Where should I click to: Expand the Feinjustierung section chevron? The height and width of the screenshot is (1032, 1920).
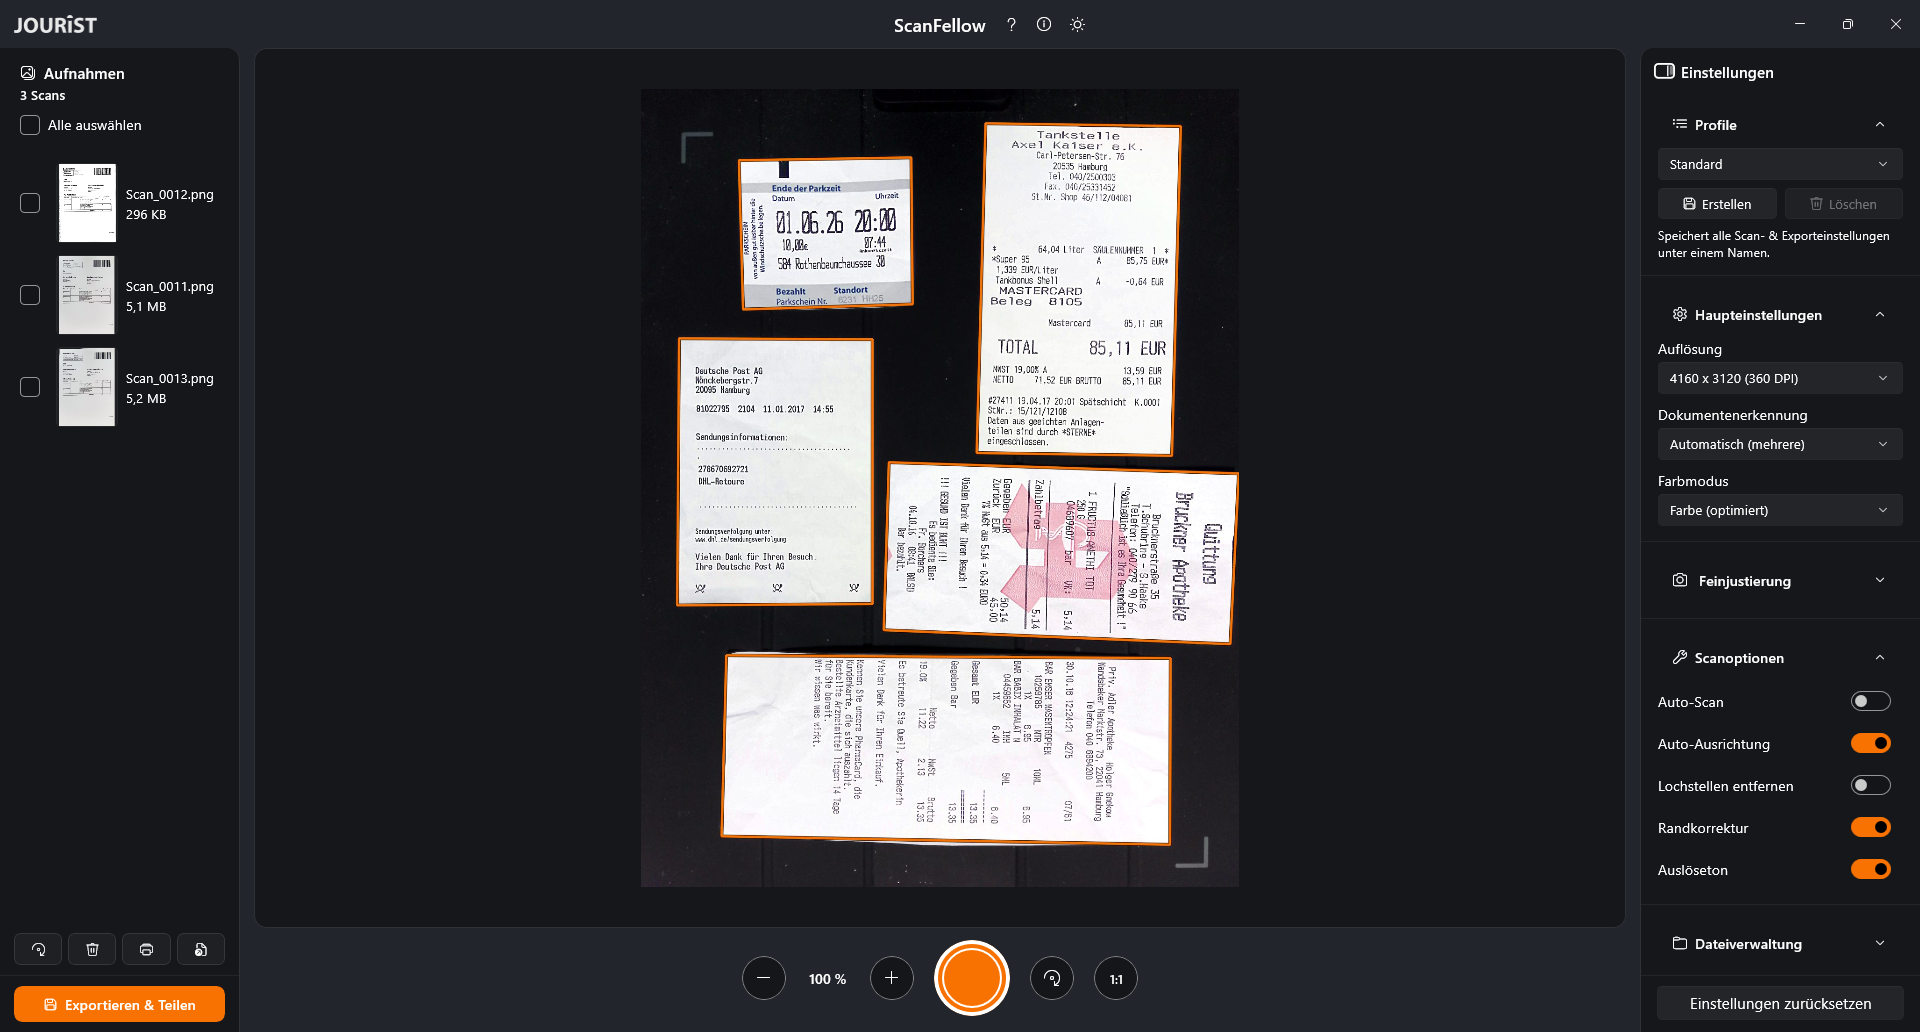1880,581
